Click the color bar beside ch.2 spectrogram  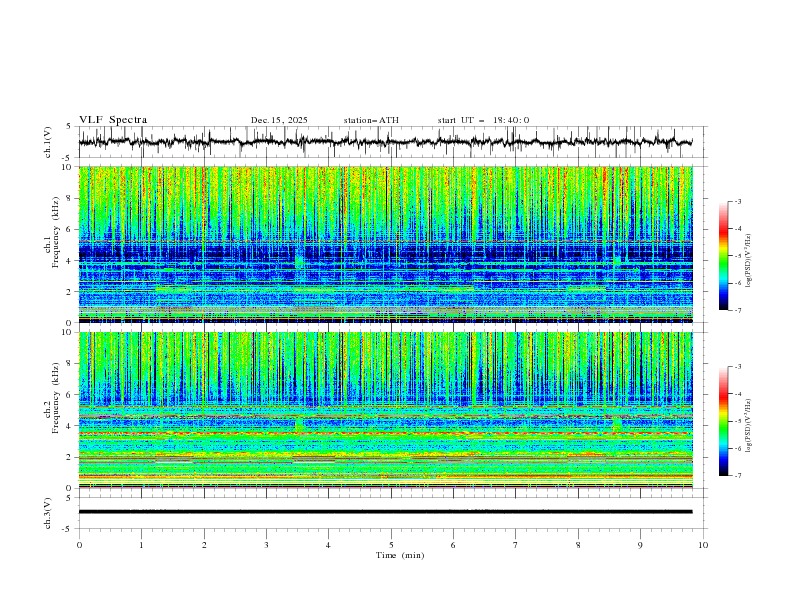coord(723,421)
